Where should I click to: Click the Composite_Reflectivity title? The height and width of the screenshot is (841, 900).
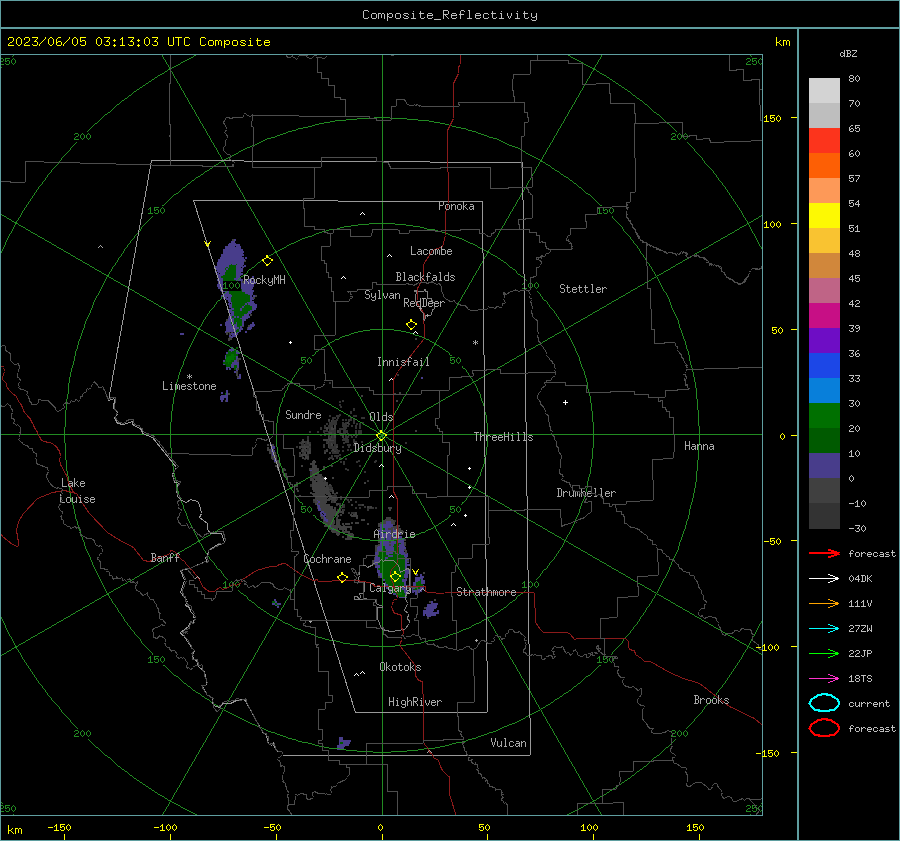pyautogui.click(x=449, y=15)
